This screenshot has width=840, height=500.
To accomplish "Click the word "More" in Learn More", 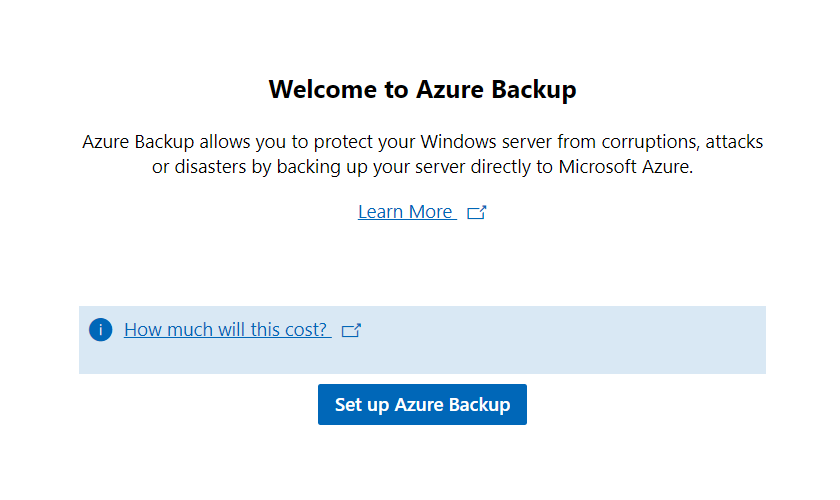I will 431,212.
